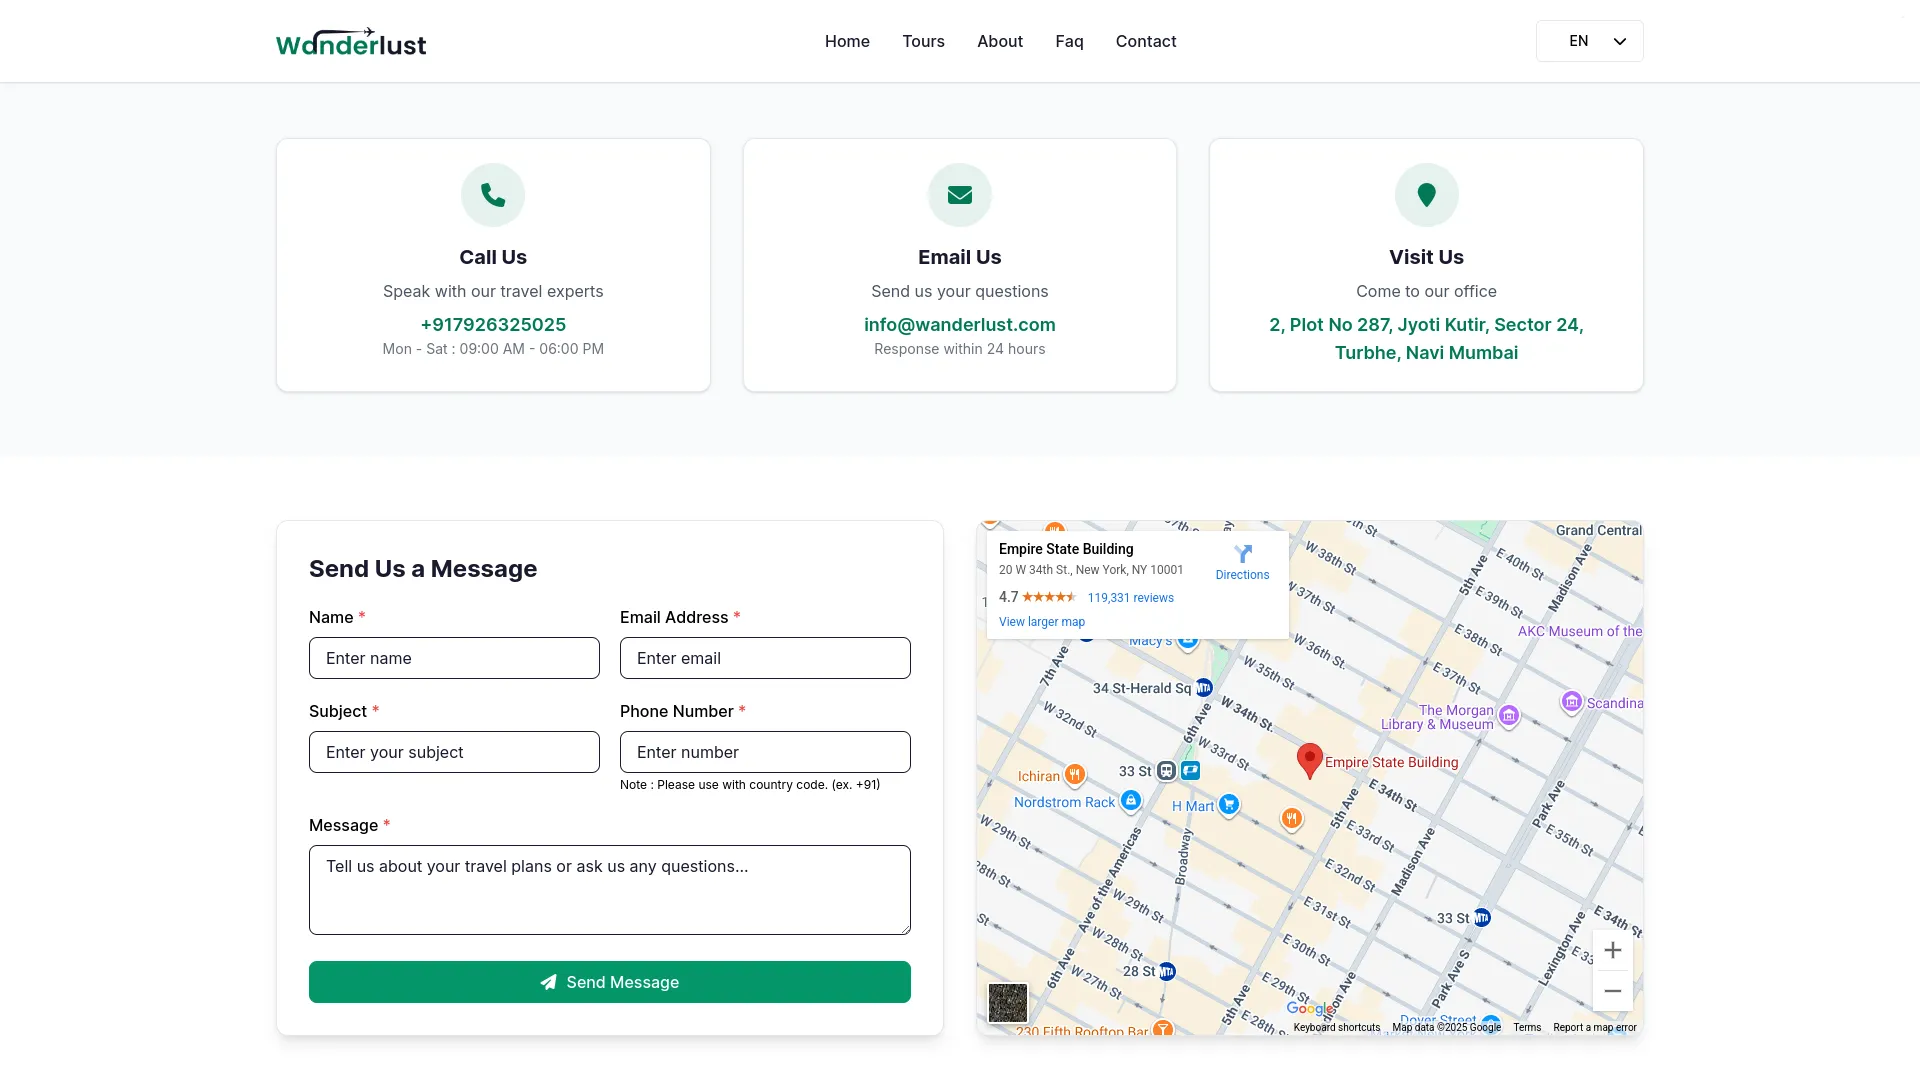Click the info@wanderlust.com email link
This screenshot has height=1080, width=1920.
pyautogui.click(x=959, y=324)
